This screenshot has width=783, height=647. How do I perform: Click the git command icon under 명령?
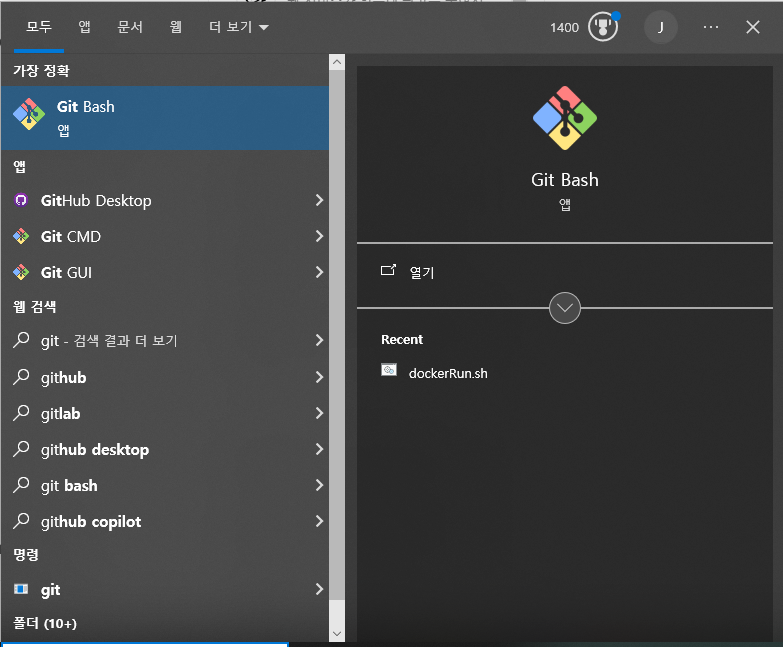[21, 589]
